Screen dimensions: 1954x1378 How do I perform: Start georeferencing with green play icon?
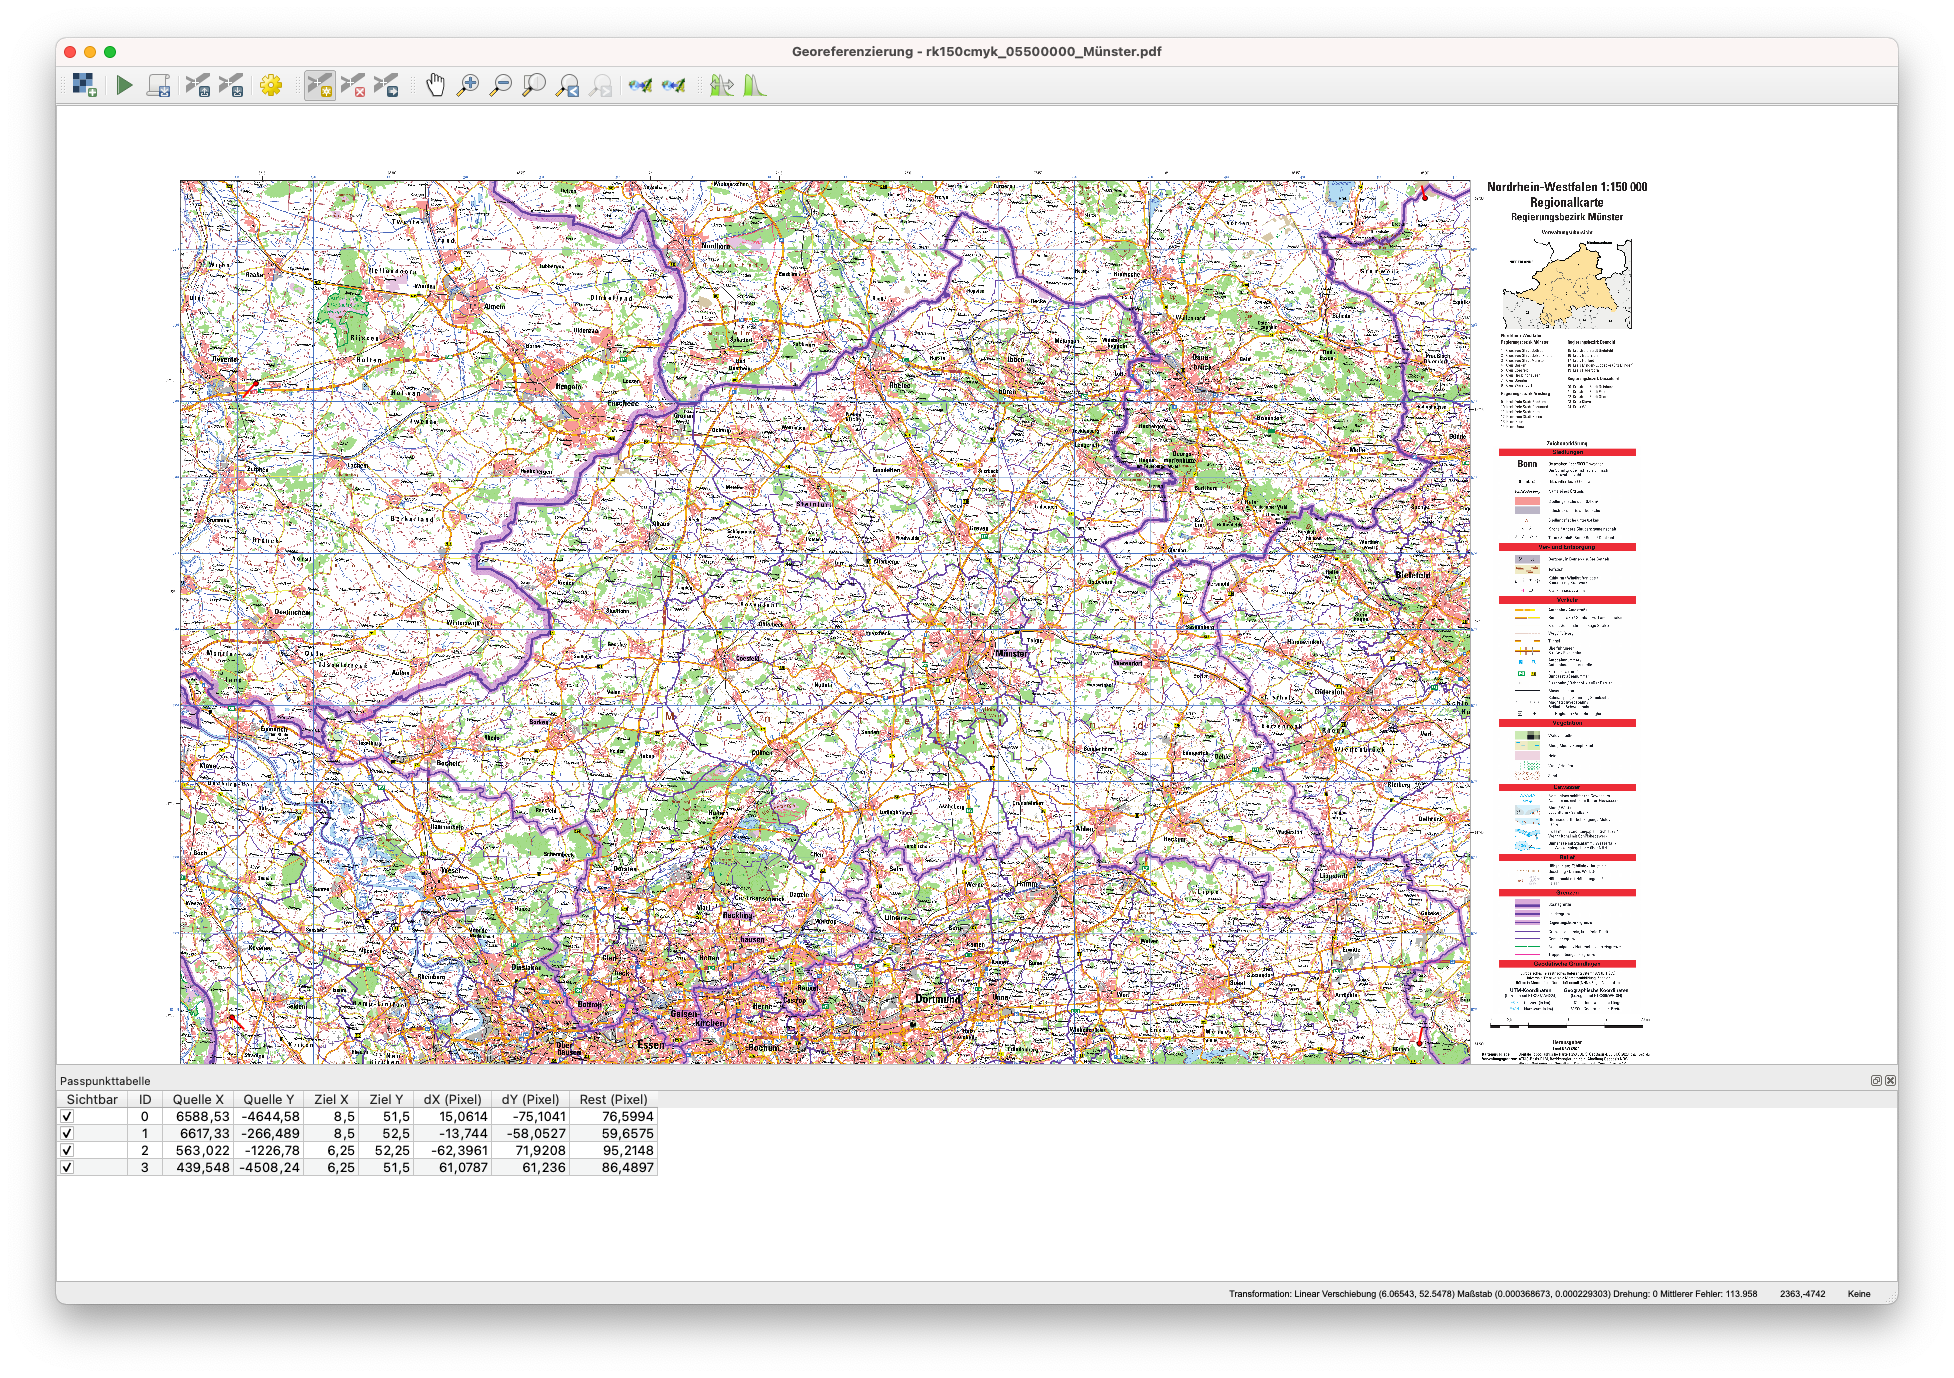coord(124,85)
